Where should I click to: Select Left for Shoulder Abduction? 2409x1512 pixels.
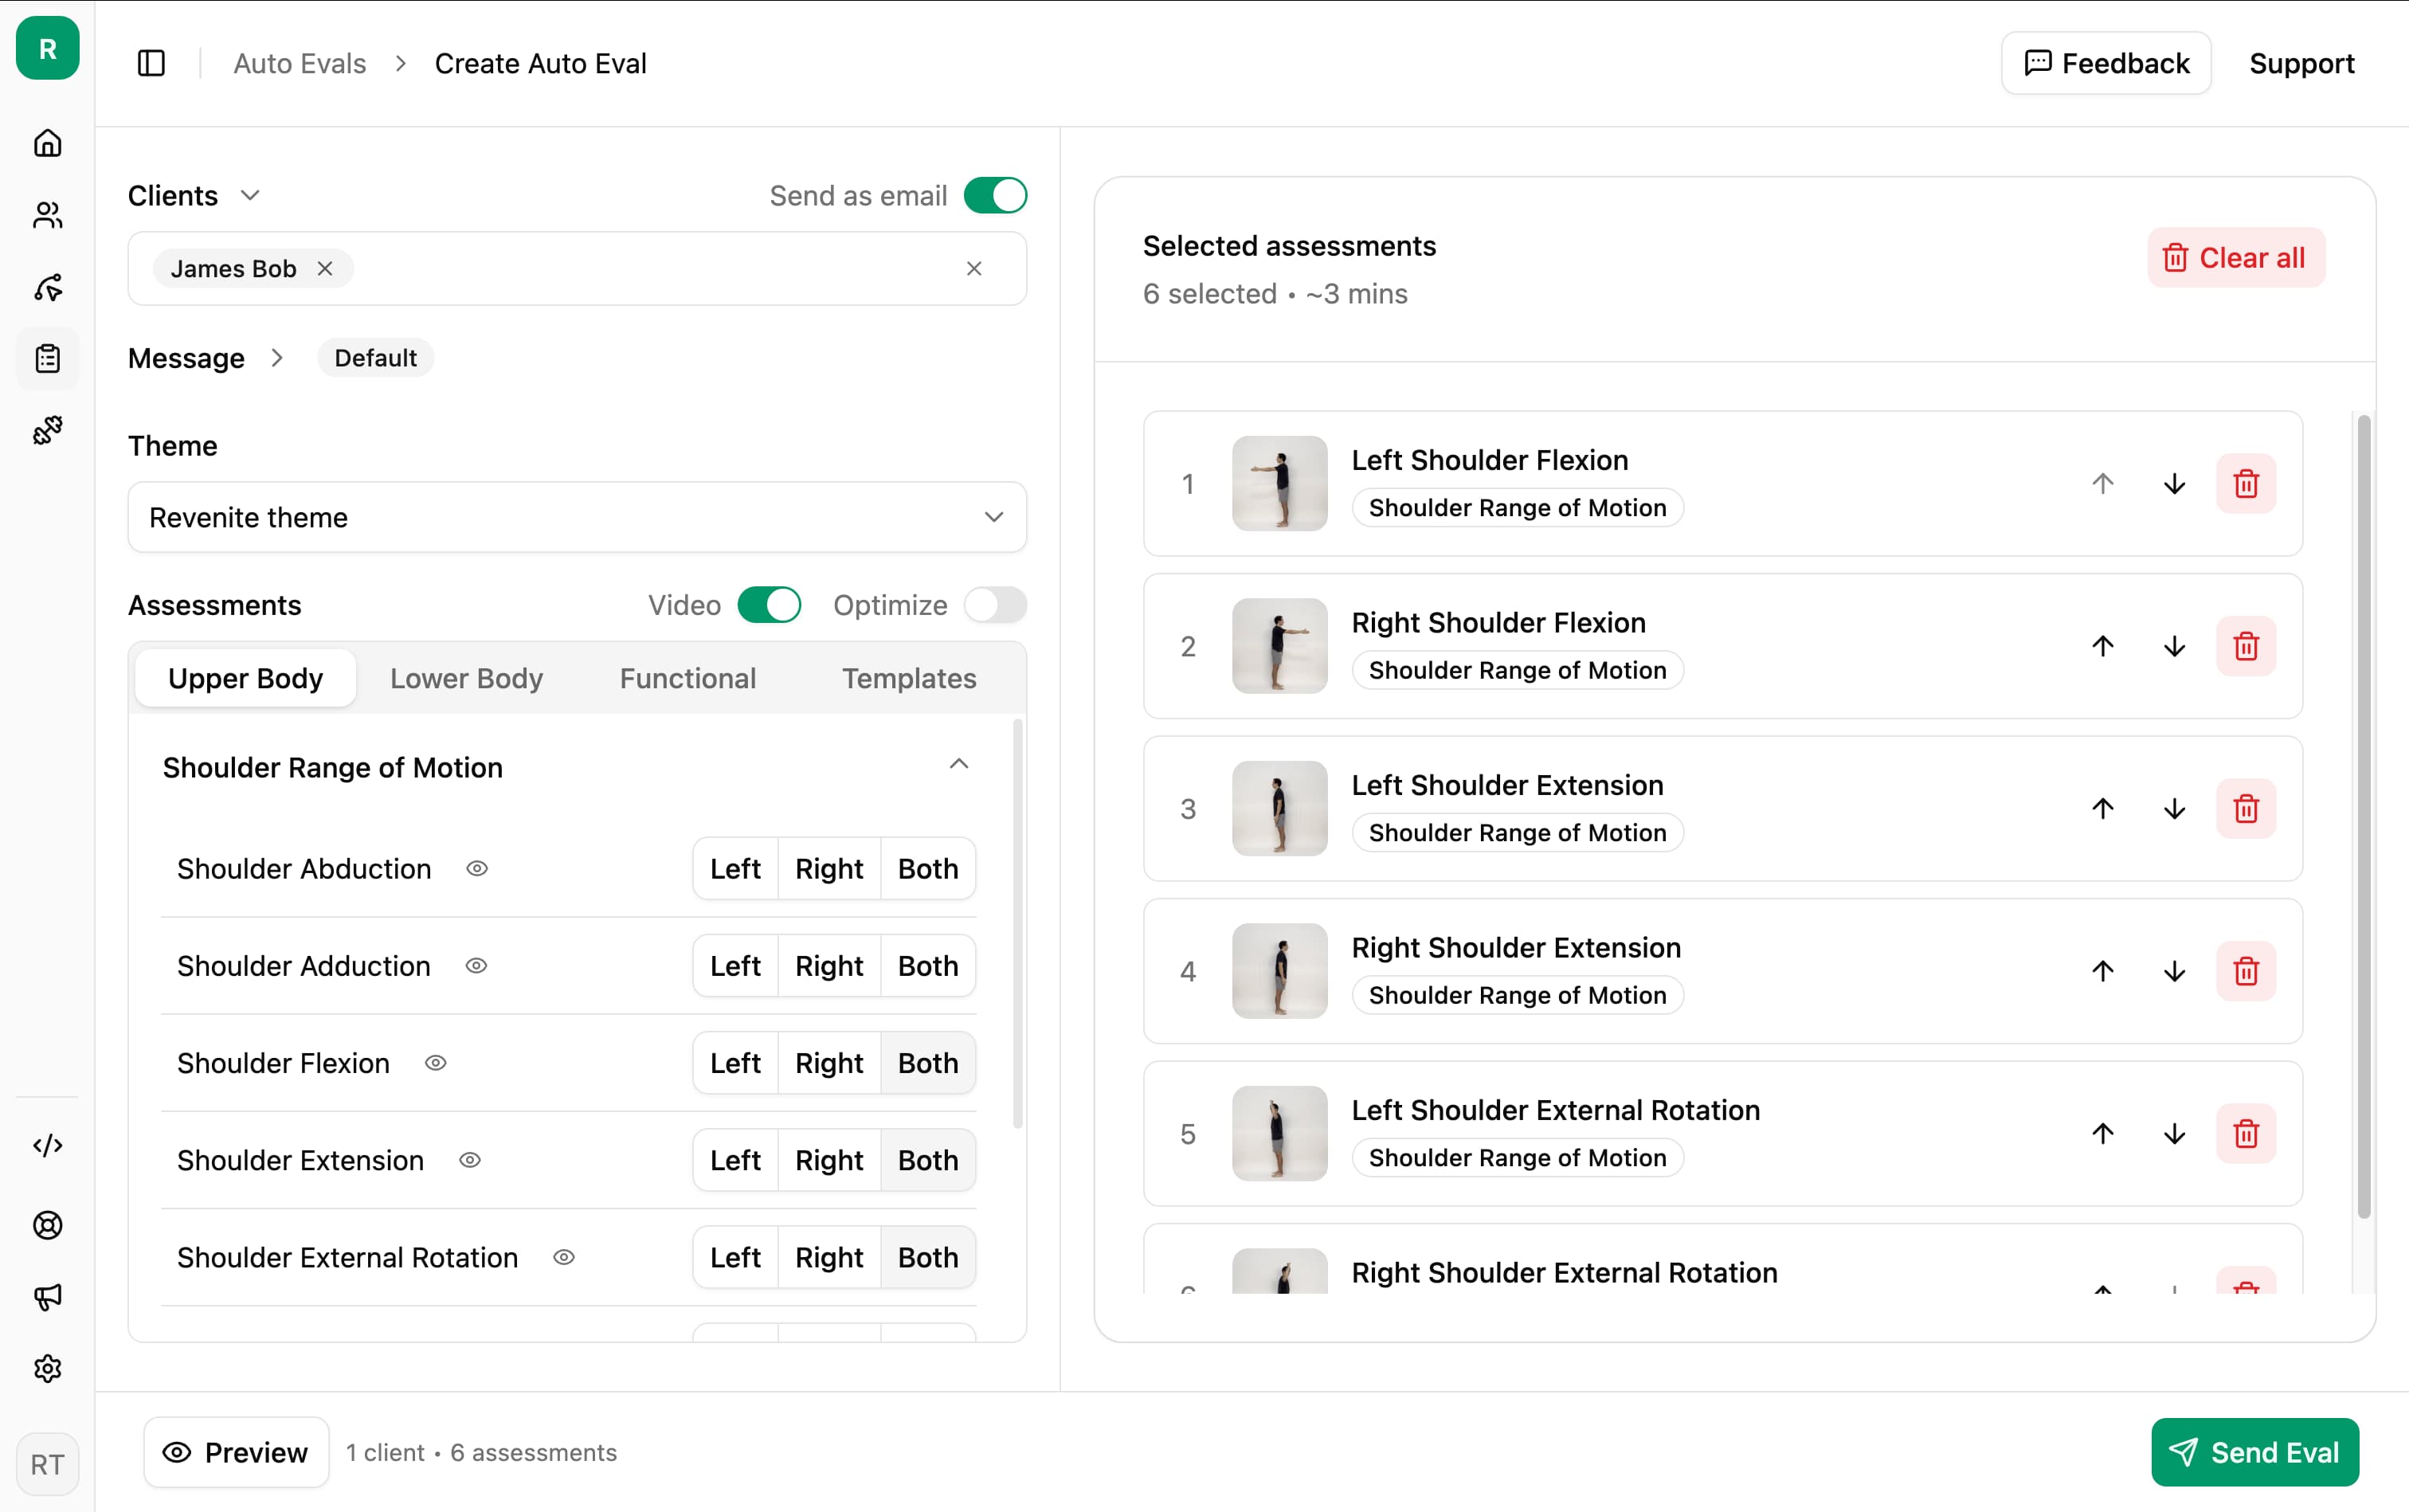[735, 869]
